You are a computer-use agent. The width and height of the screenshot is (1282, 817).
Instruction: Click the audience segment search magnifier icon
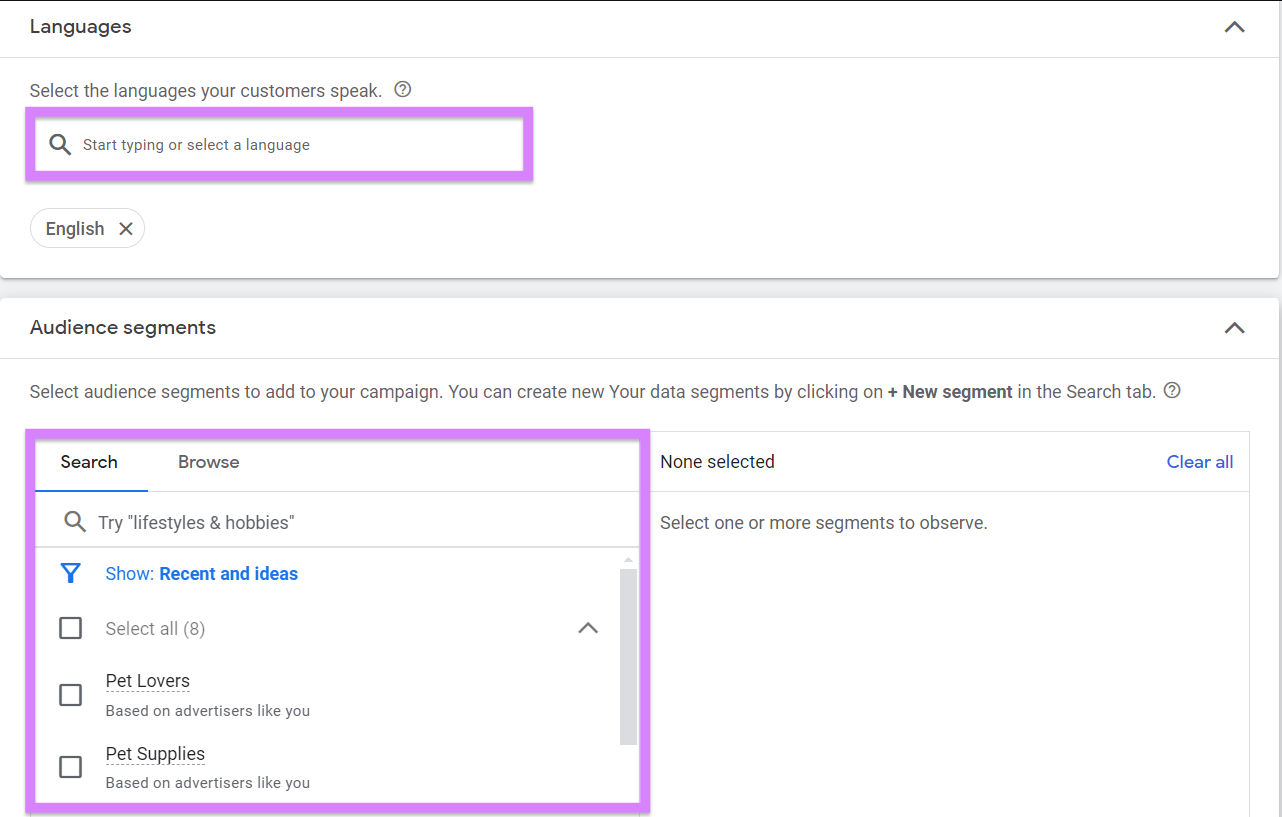[x=74, y=522]
